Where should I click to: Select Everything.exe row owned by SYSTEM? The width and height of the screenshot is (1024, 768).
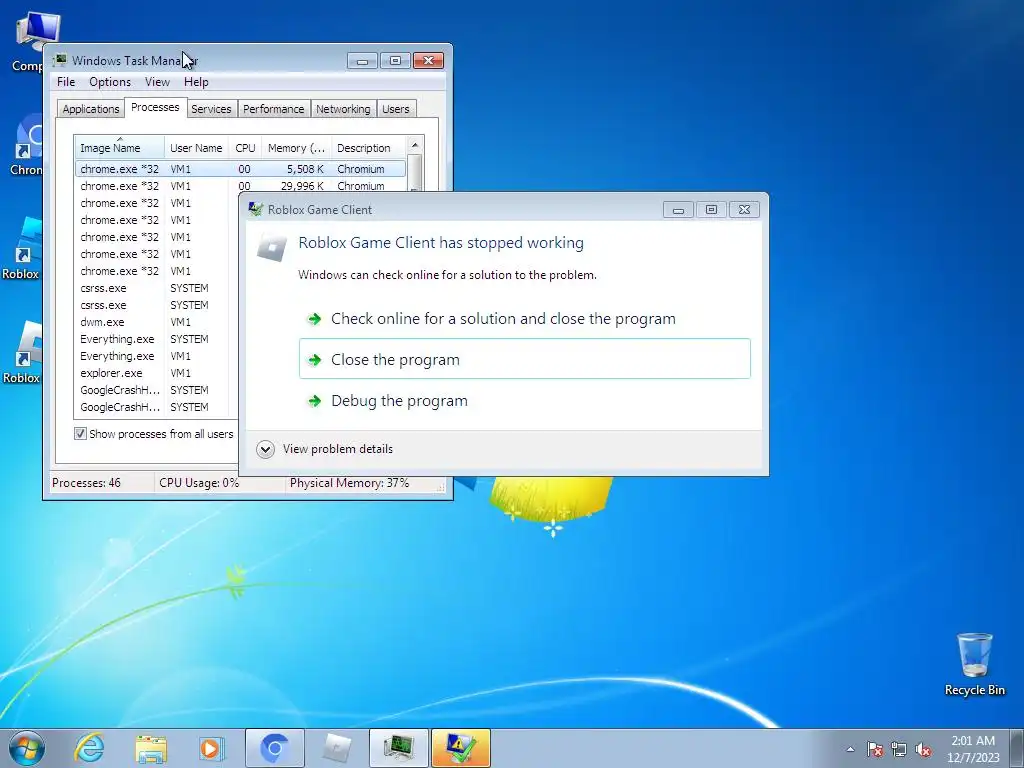point(155,339)
